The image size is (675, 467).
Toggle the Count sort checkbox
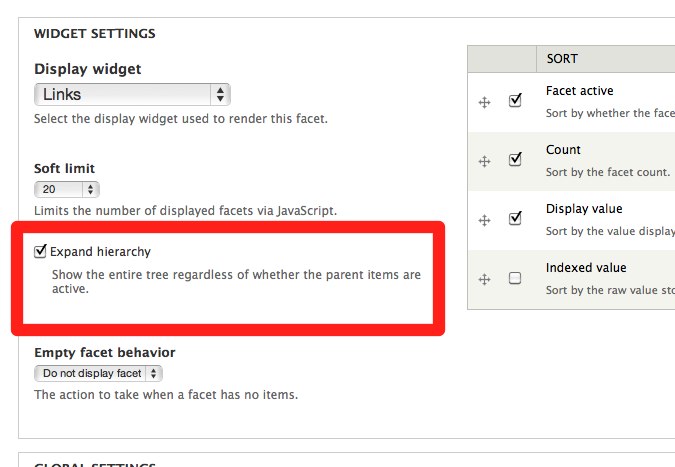pyautogui.click(x=515, y=160)
